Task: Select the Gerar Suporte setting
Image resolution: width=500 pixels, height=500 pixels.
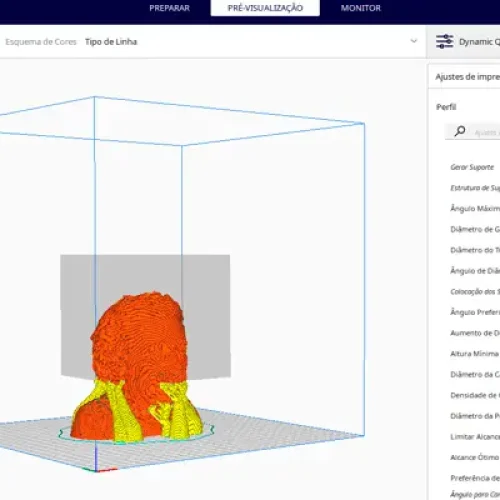Action: pos(472,167)
